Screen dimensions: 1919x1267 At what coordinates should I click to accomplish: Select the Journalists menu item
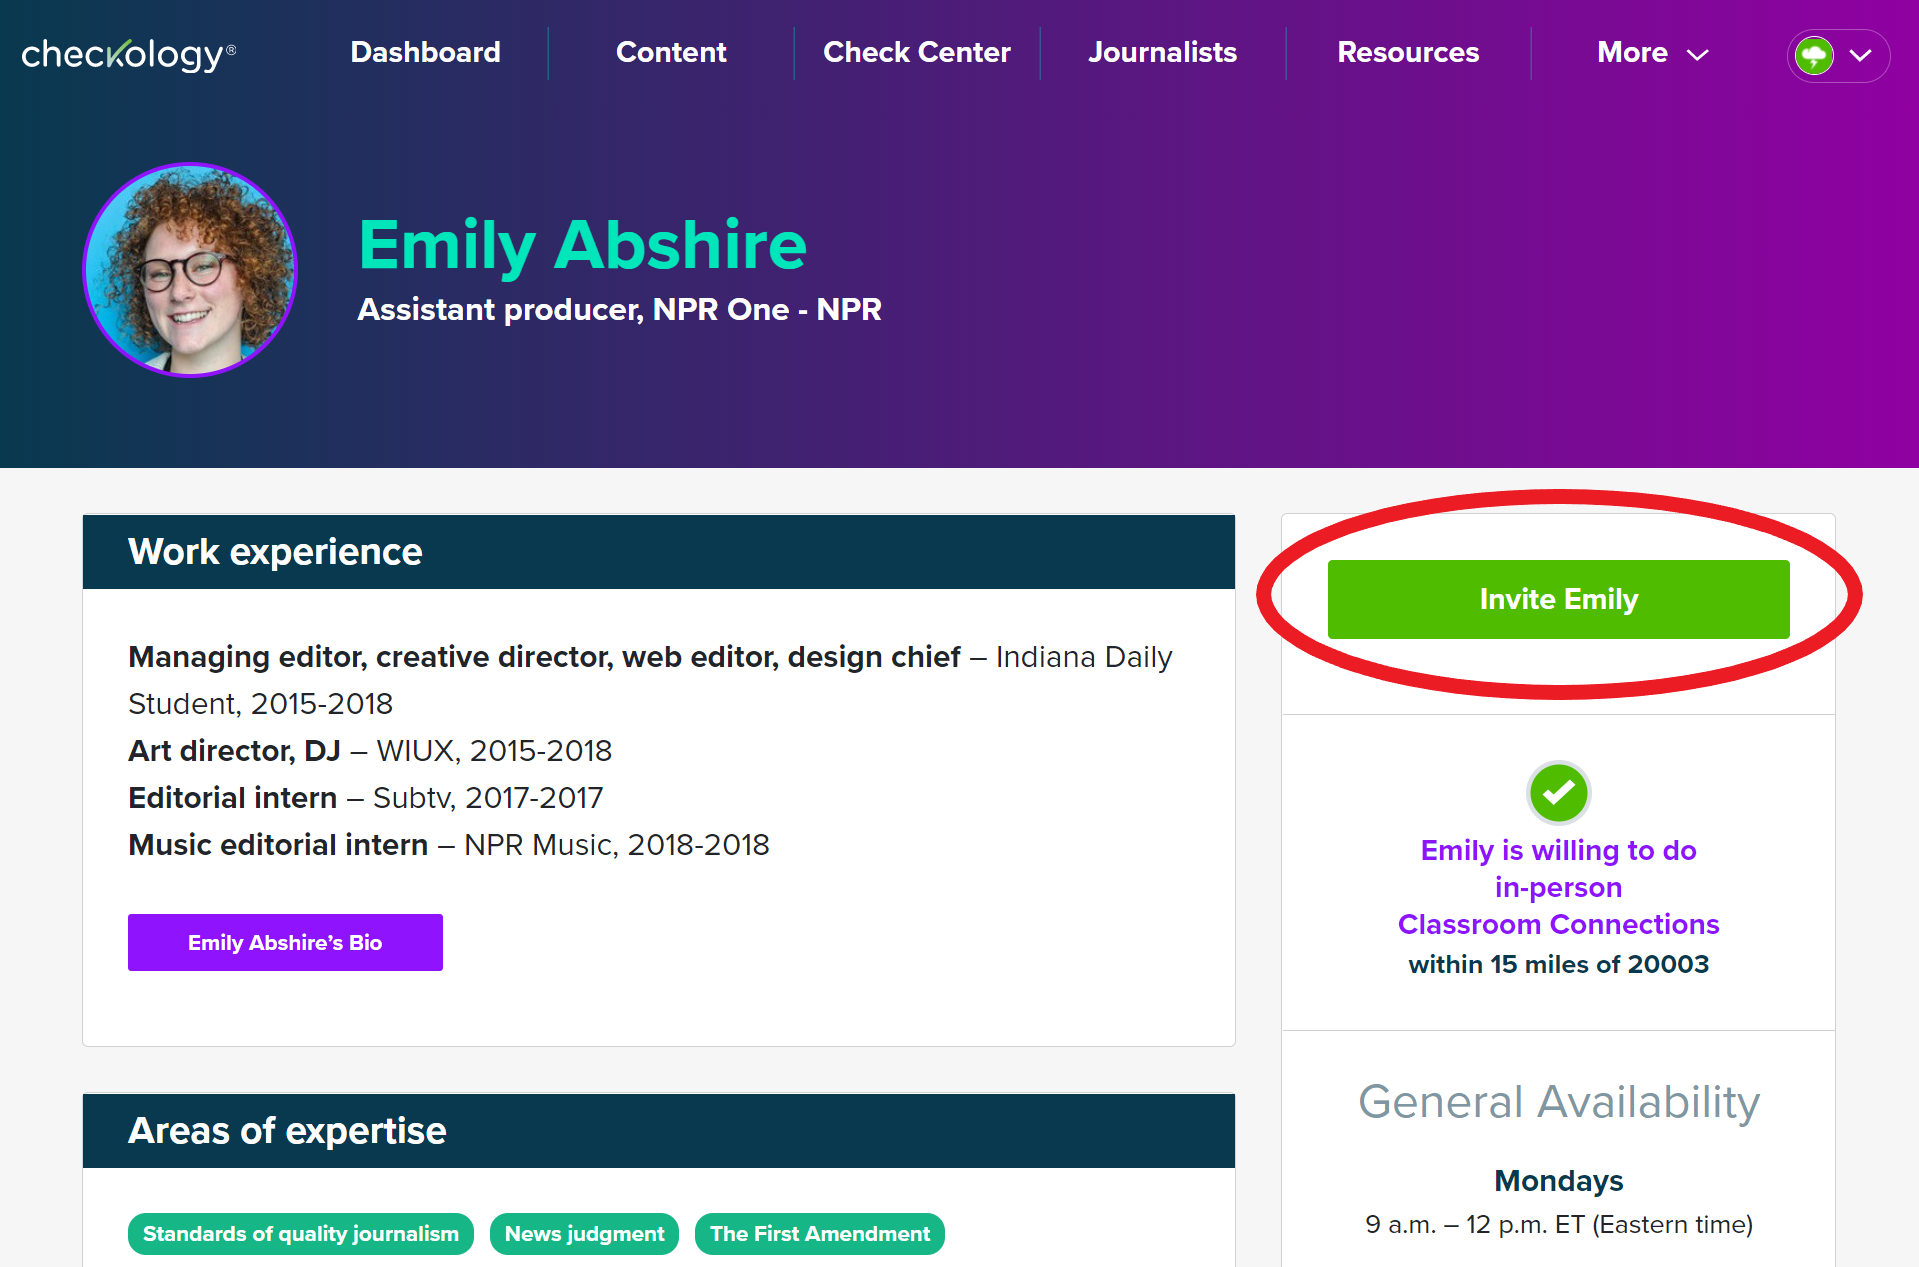pyautogui.click(x=1162, y=53)
